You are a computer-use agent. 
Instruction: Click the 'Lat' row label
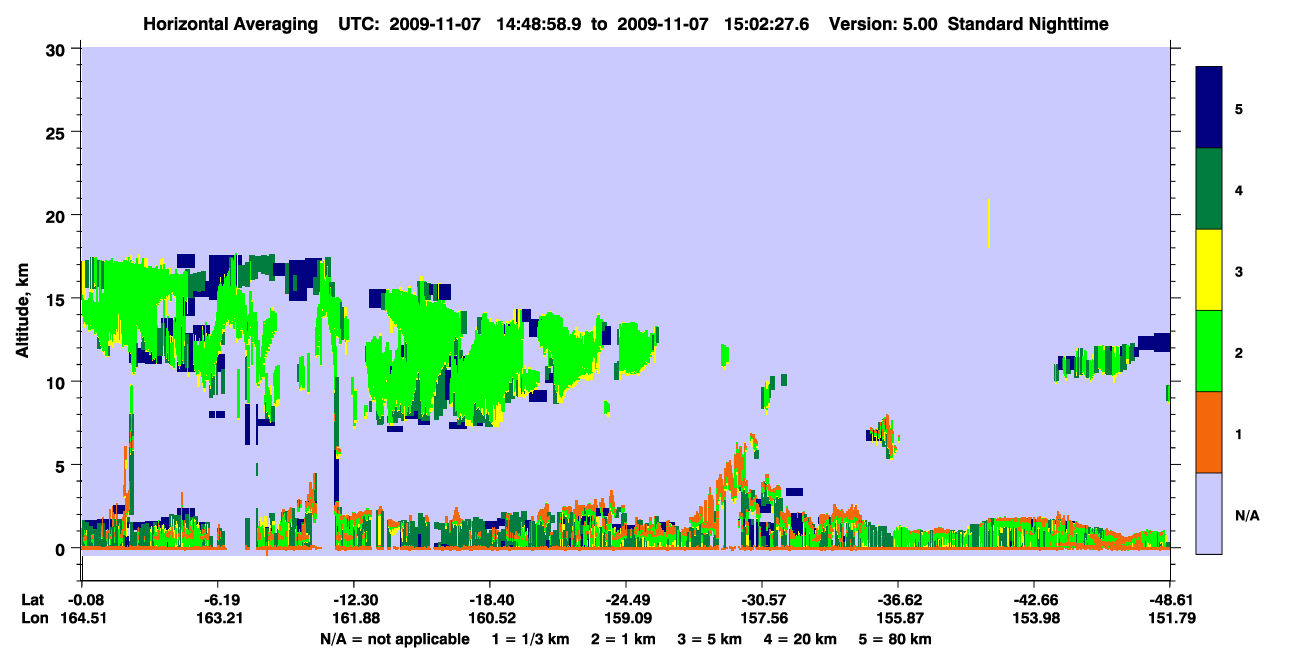pos(33,600)
